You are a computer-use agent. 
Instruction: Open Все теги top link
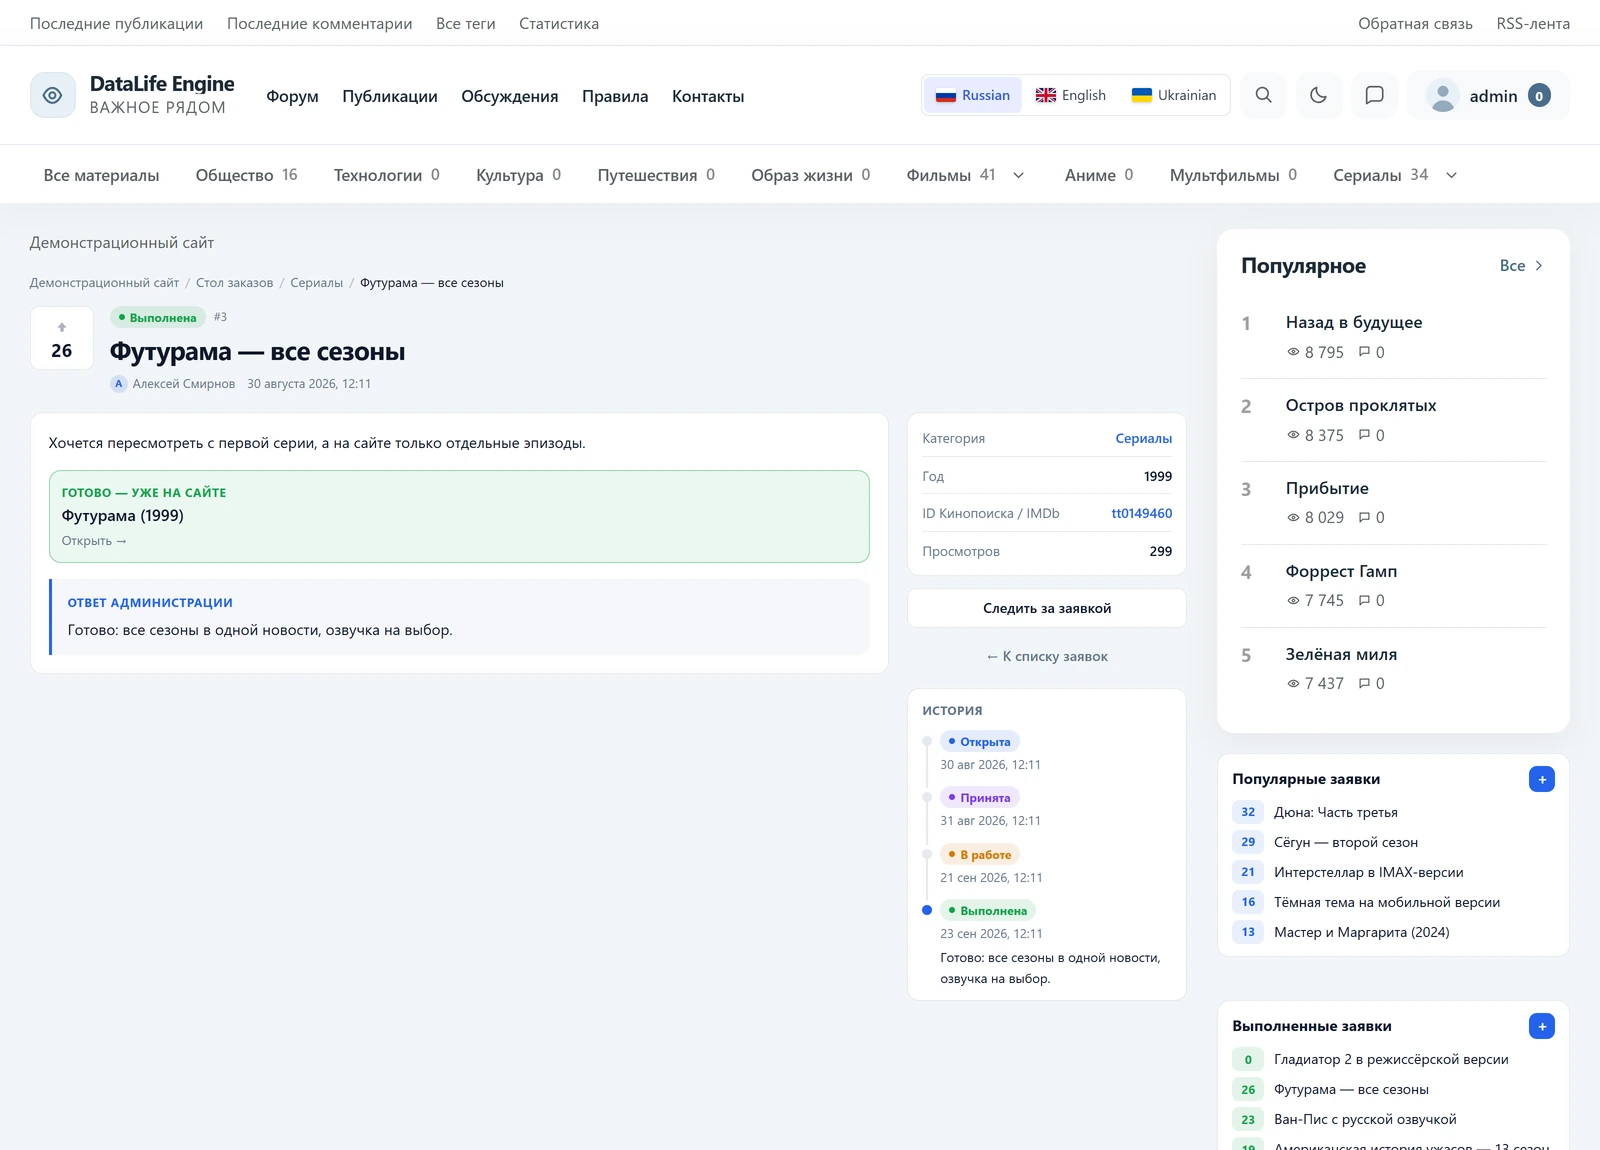[x=465, y=23]
